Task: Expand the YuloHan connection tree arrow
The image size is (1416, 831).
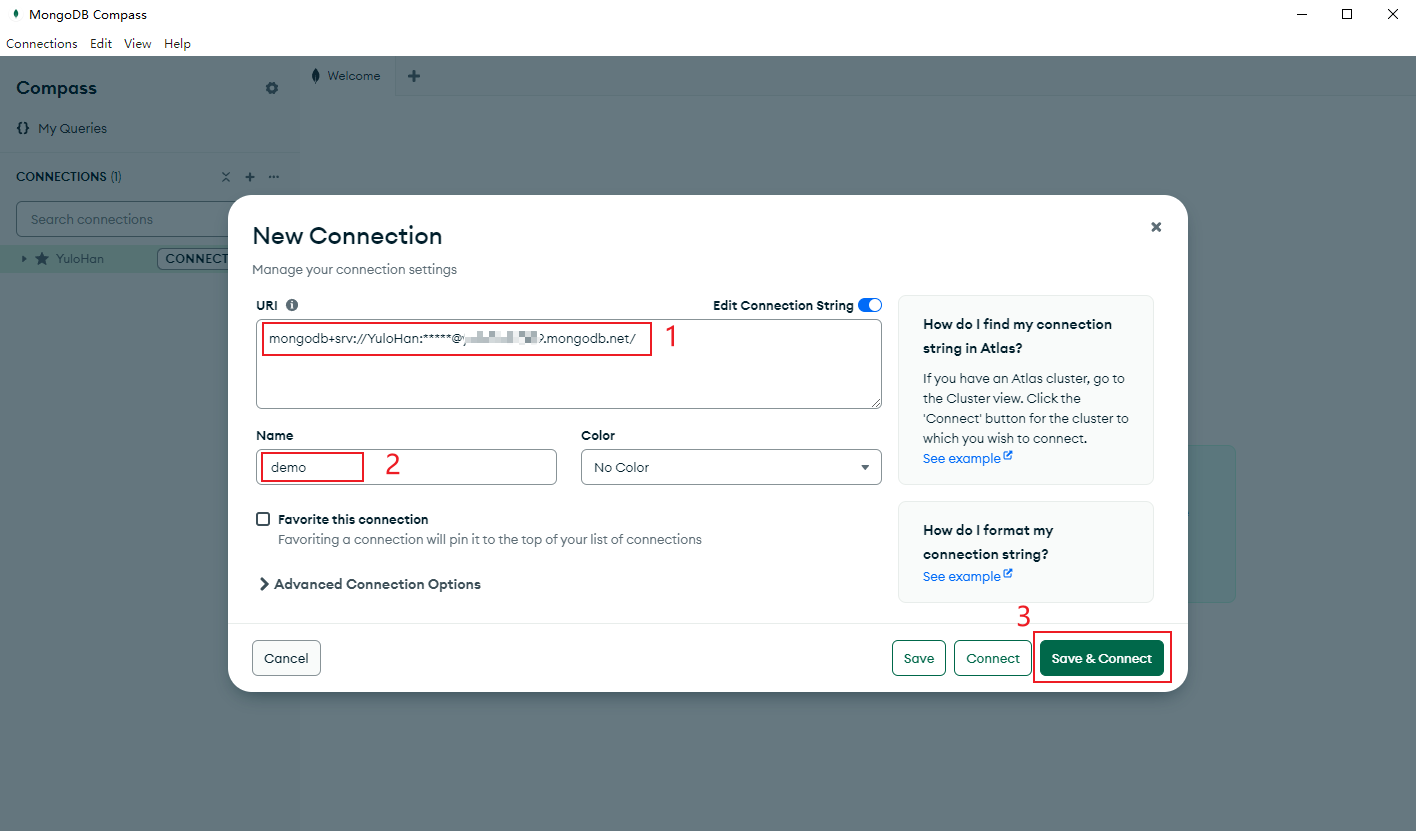Action: [24, 259]
